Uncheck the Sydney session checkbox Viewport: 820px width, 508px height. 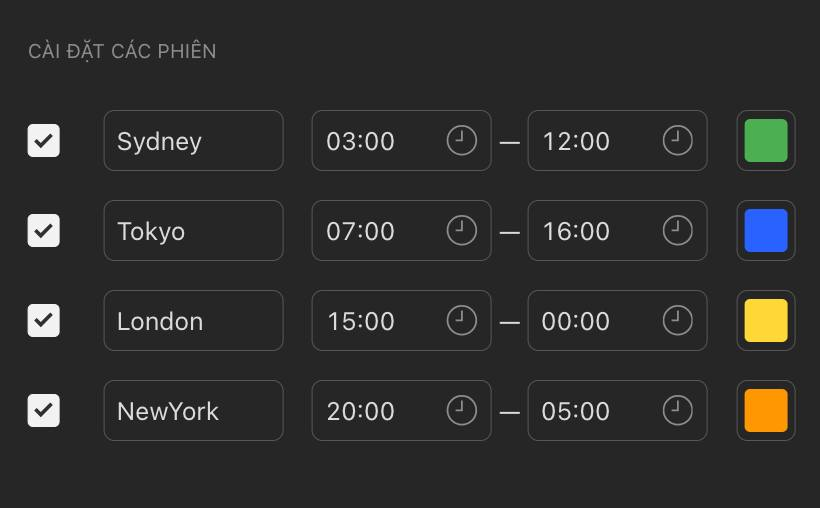[43, 140]
